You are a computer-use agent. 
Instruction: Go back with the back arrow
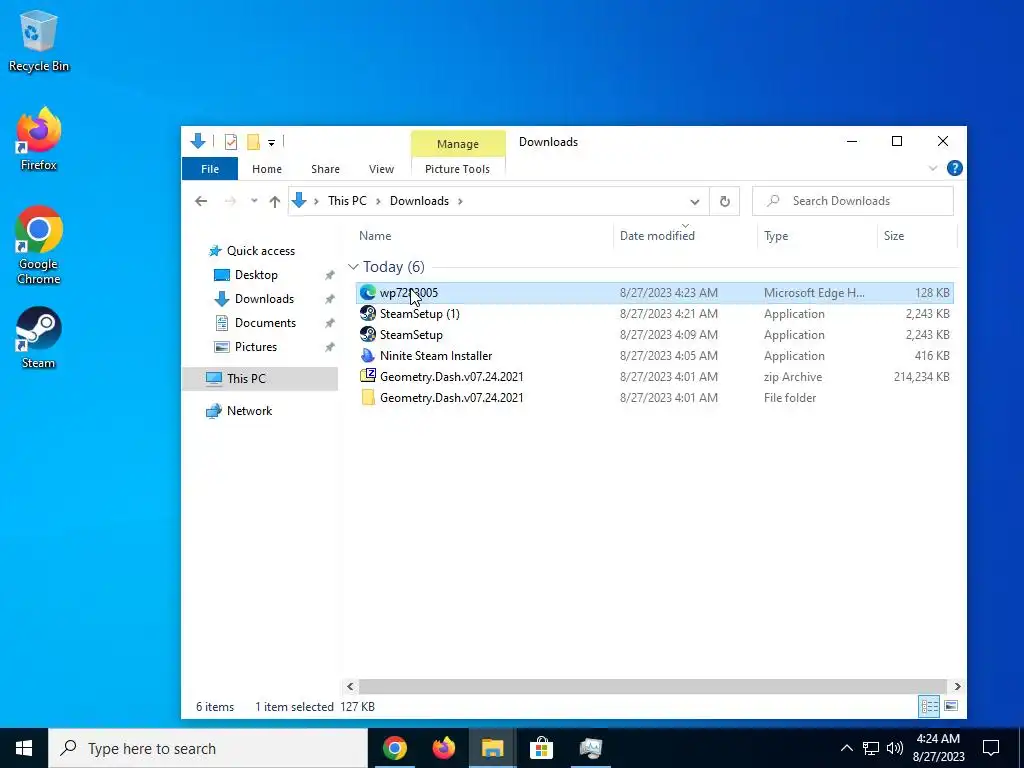201,201
